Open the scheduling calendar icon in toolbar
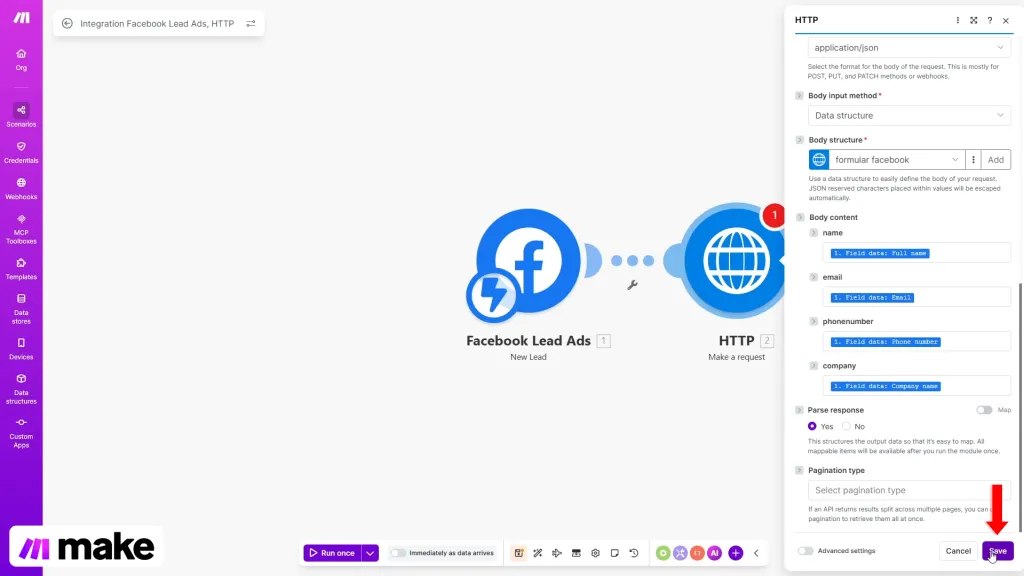Screen dimensions: 1024x576 [x=519, y=553]
